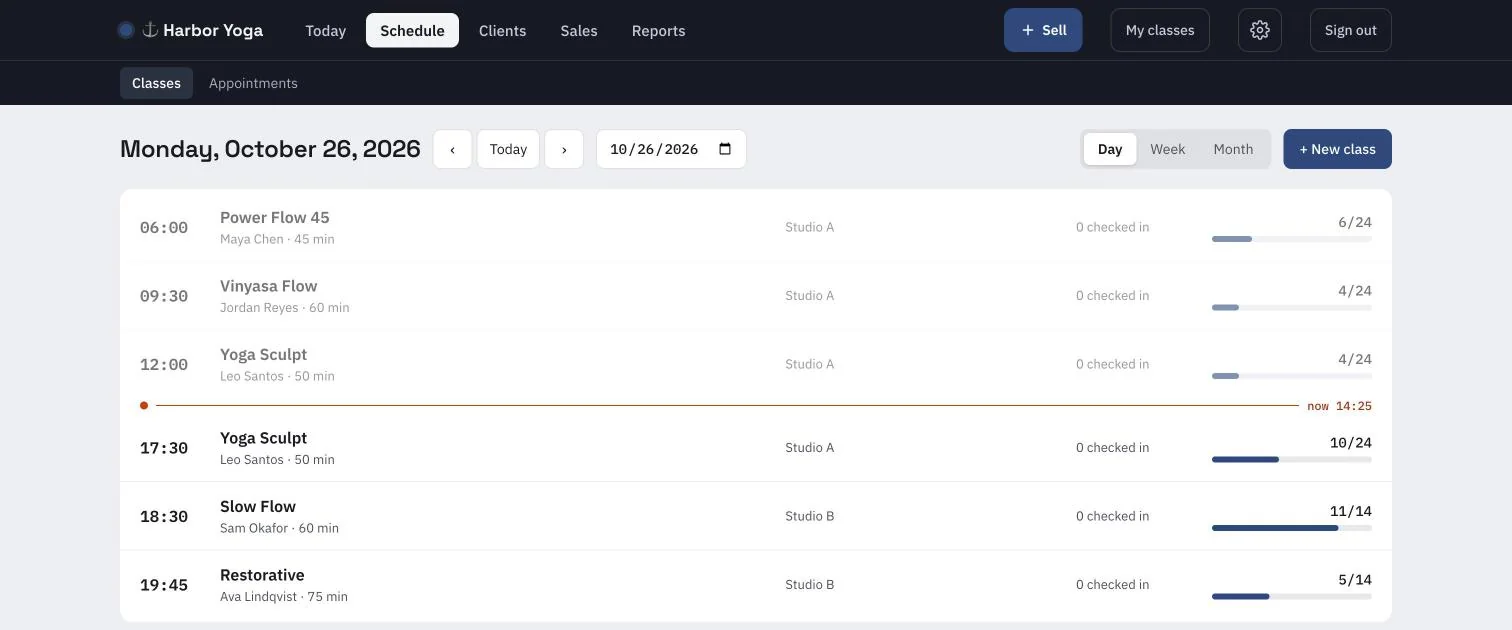Open the 12:00 Yoga Sculpt class
This screenshot has width=1512, height=630.
(756, 364)
